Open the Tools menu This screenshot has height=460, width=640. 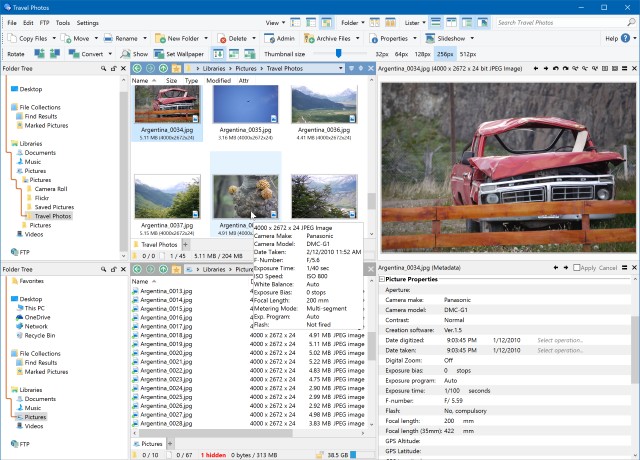(x=63, y=23)
